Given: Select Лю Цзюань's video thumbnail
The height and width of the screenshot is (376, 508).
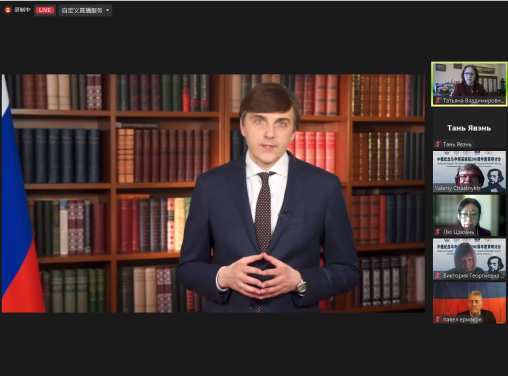Looking at the screenshot, I should pyautogui.click(x=469, y=215).
